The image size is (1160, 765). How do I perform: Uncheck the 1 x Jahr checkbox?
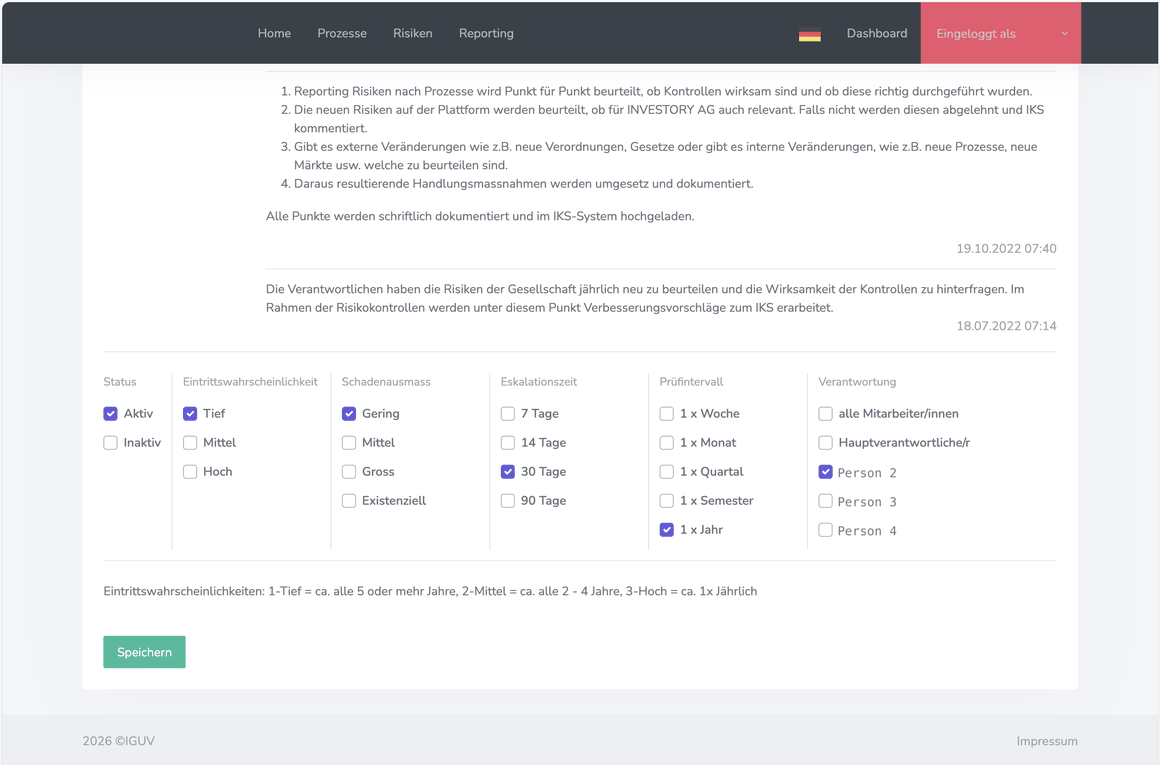667,530
